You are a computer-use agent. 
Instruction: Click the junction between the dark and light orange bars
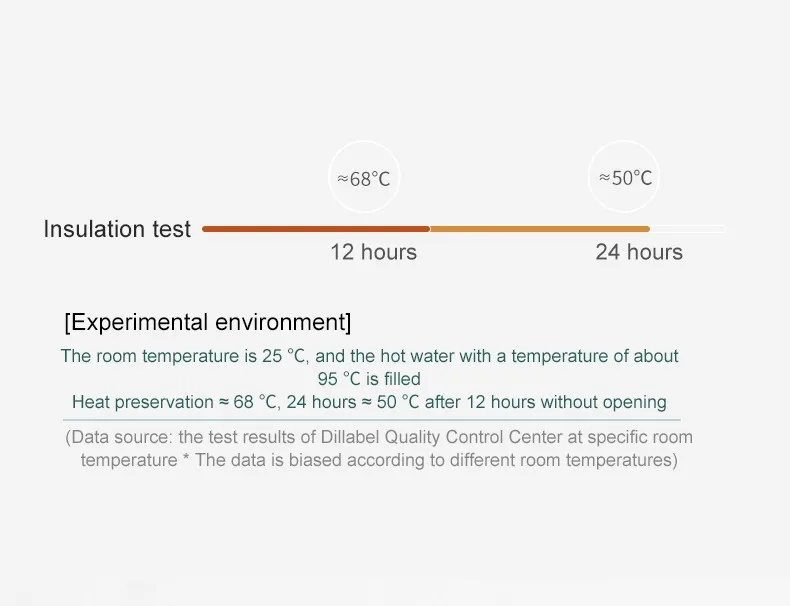[430, 229]
